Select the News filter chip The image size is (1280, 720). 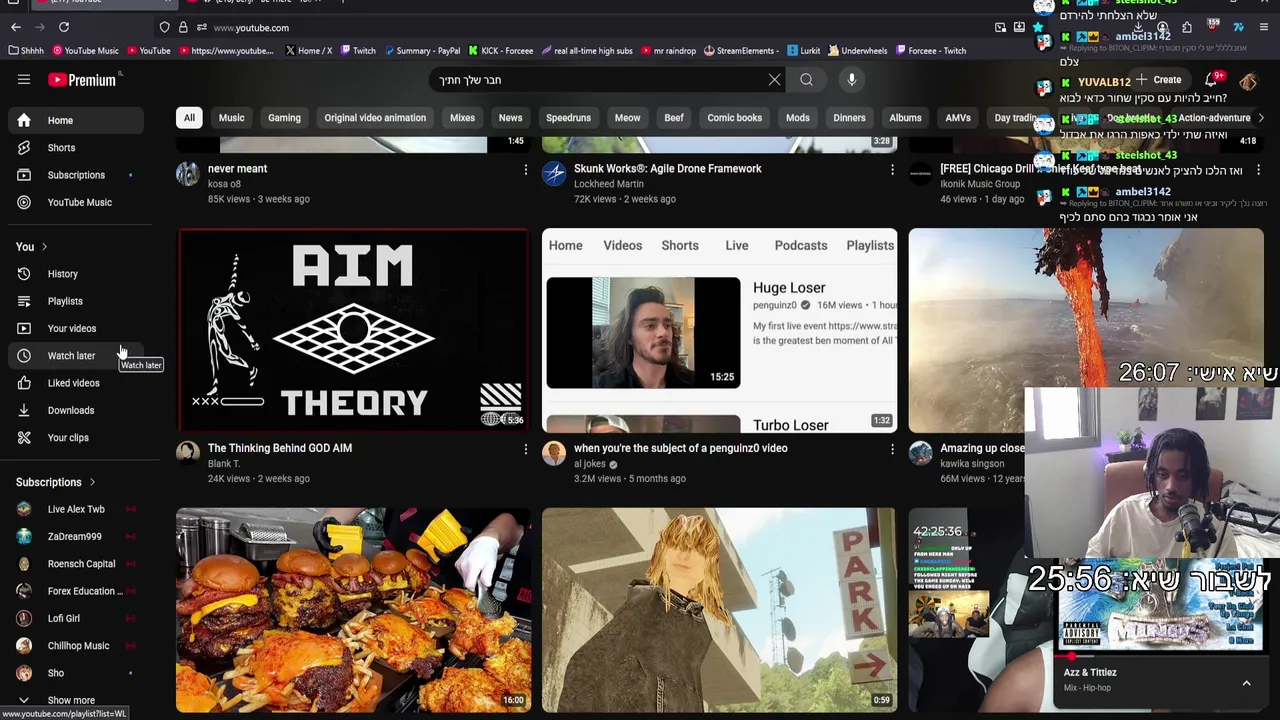click(x=511, y=118)
